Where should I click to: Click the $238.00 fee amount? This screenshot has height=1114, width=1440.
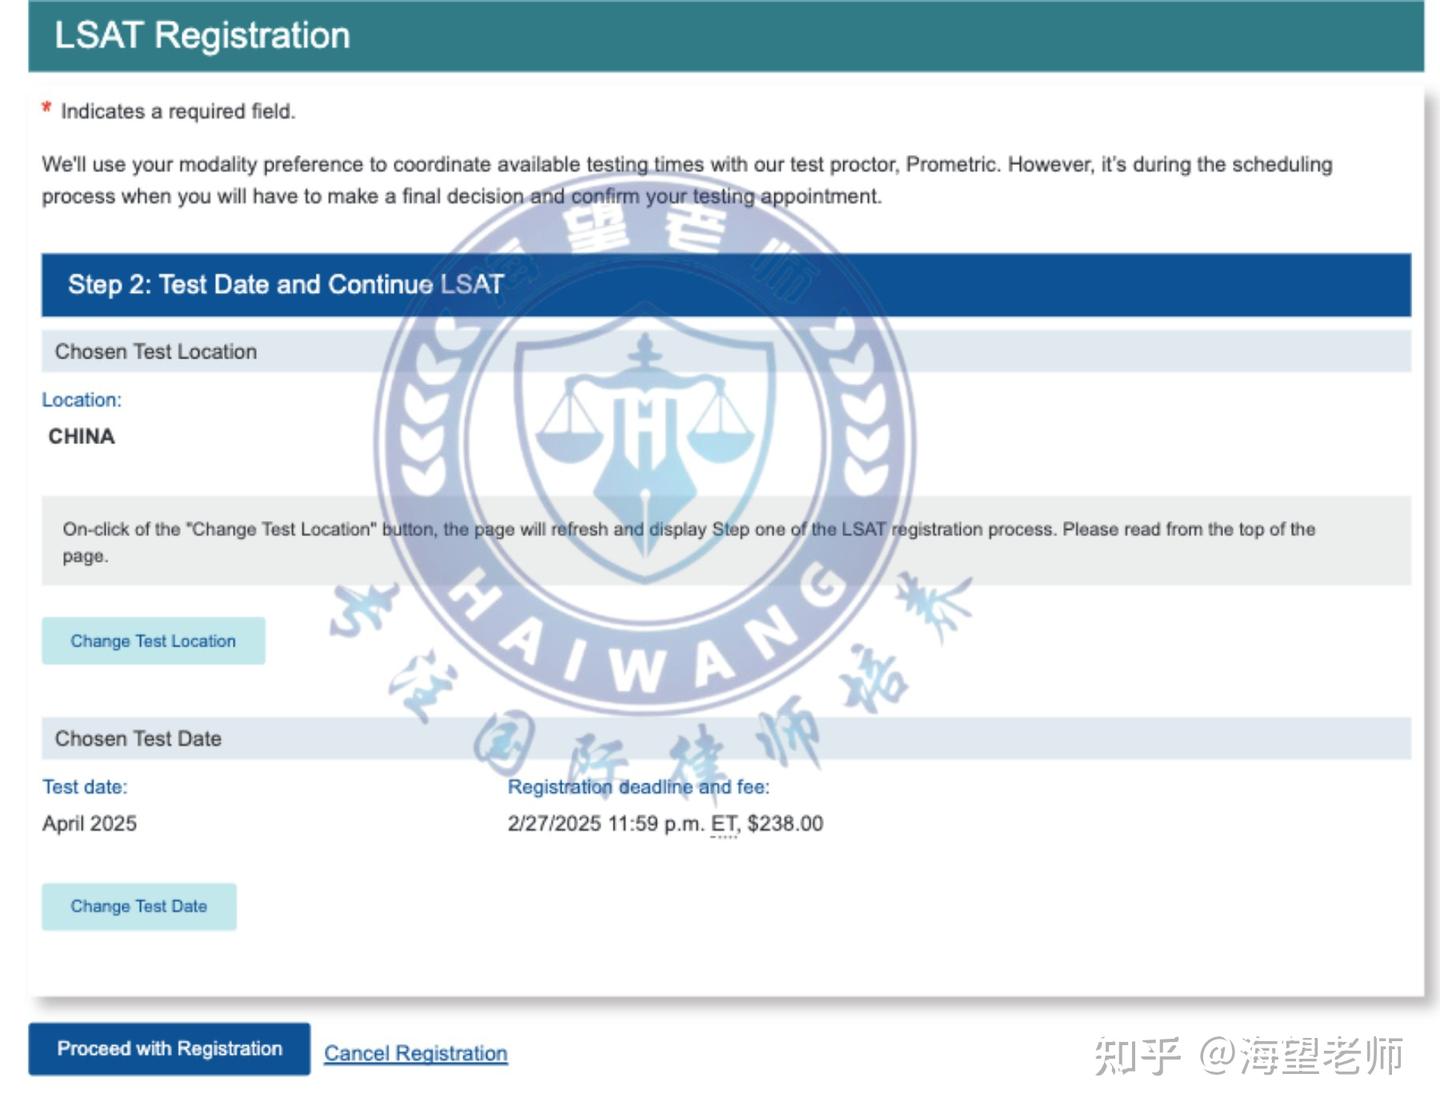tap(785, 824)
